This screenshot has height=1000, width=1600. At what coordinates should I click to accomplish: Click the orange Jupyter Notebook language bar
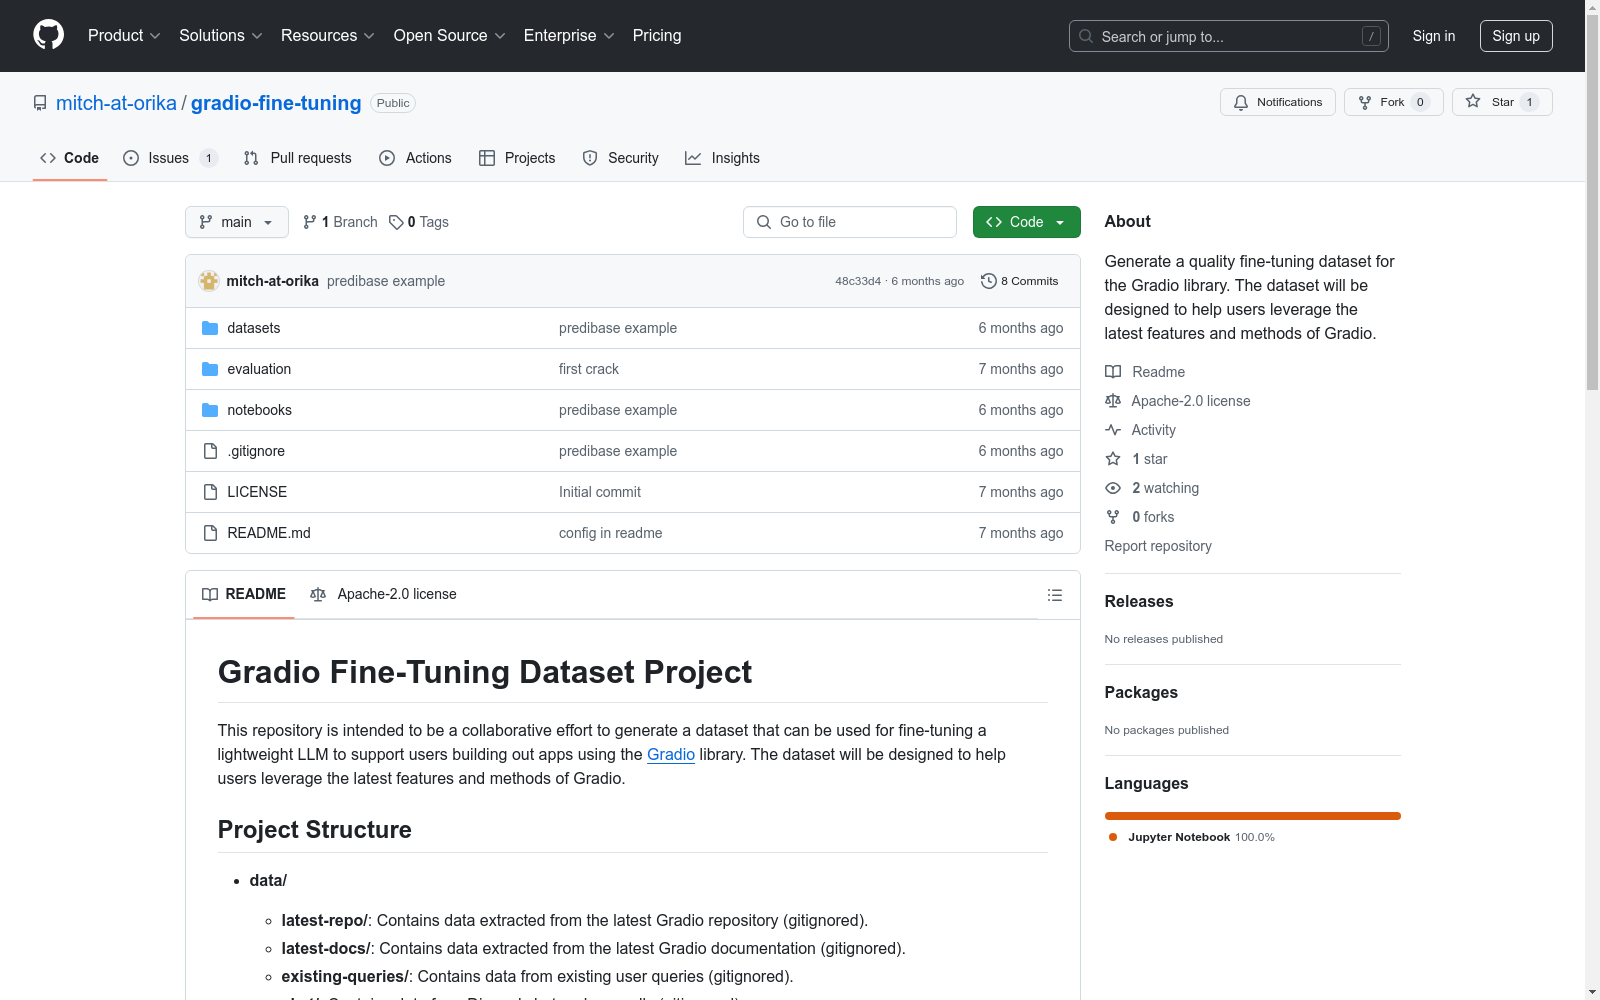(1253, 816)
